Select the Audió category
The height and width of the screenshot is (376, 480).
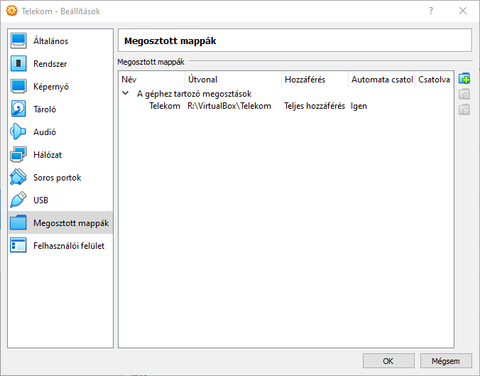(60, 132)
